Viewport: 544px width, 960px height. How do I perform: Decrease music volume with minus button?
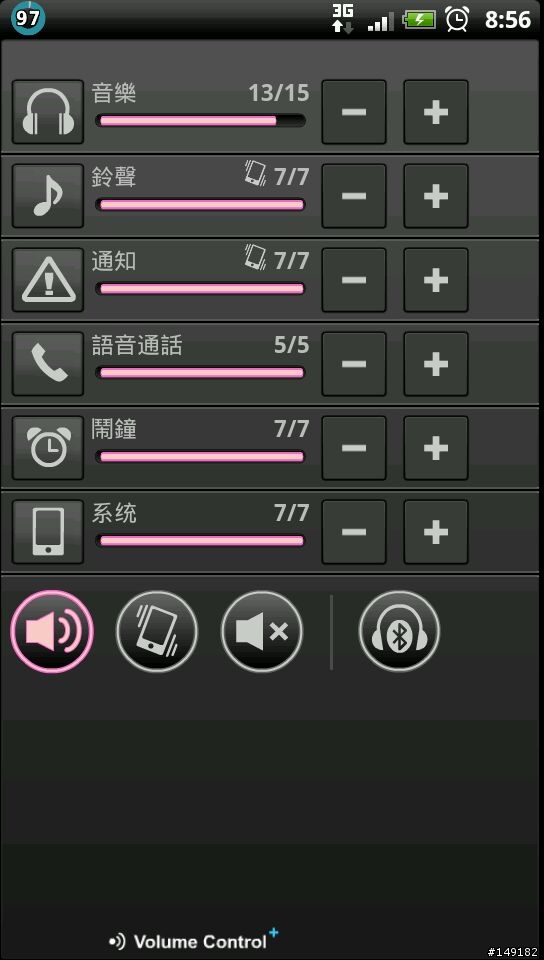pyautogui.click(x=354, y=112)
